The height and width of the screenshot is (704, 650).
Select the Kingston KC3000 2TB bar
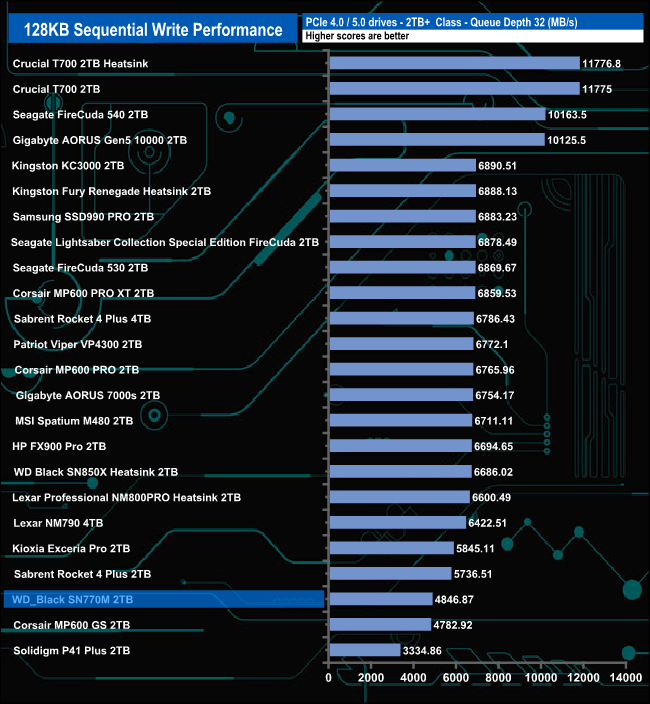403,165
